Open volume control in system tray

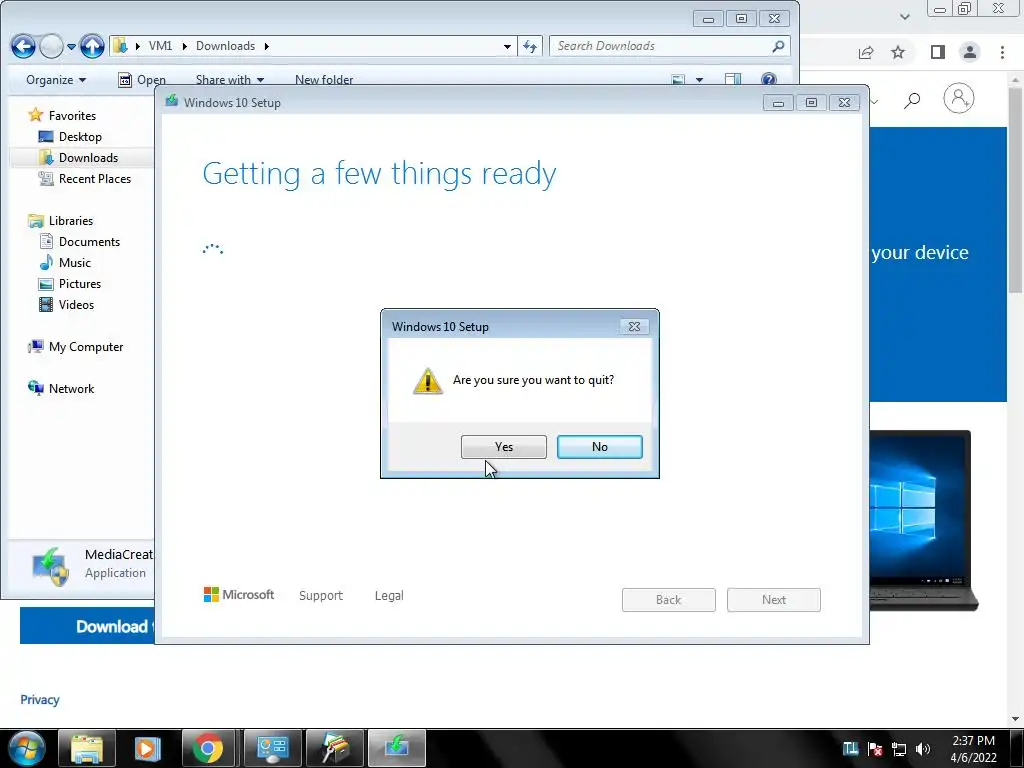pyautogui.click(x=923, y=749)
